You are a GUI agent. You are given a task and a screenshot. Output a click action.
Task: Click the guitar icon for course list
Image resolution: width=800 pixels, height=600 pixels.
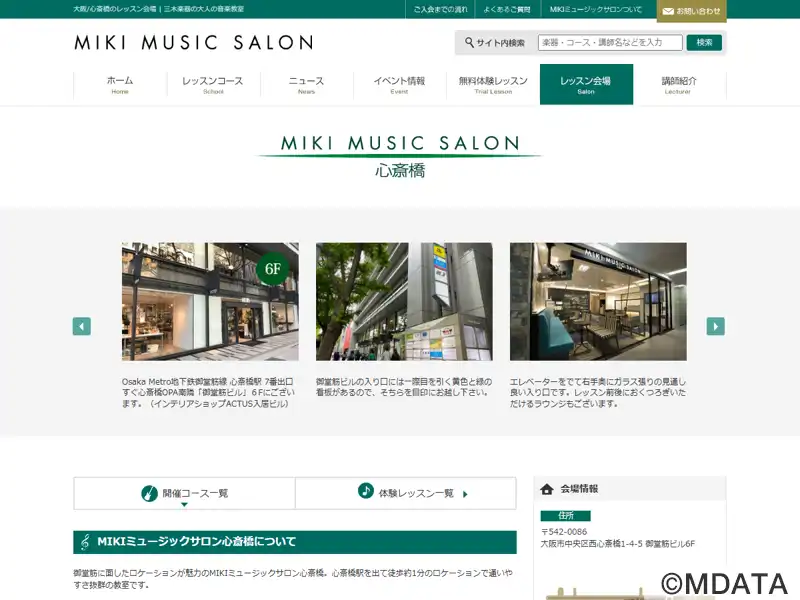(147, 492)
